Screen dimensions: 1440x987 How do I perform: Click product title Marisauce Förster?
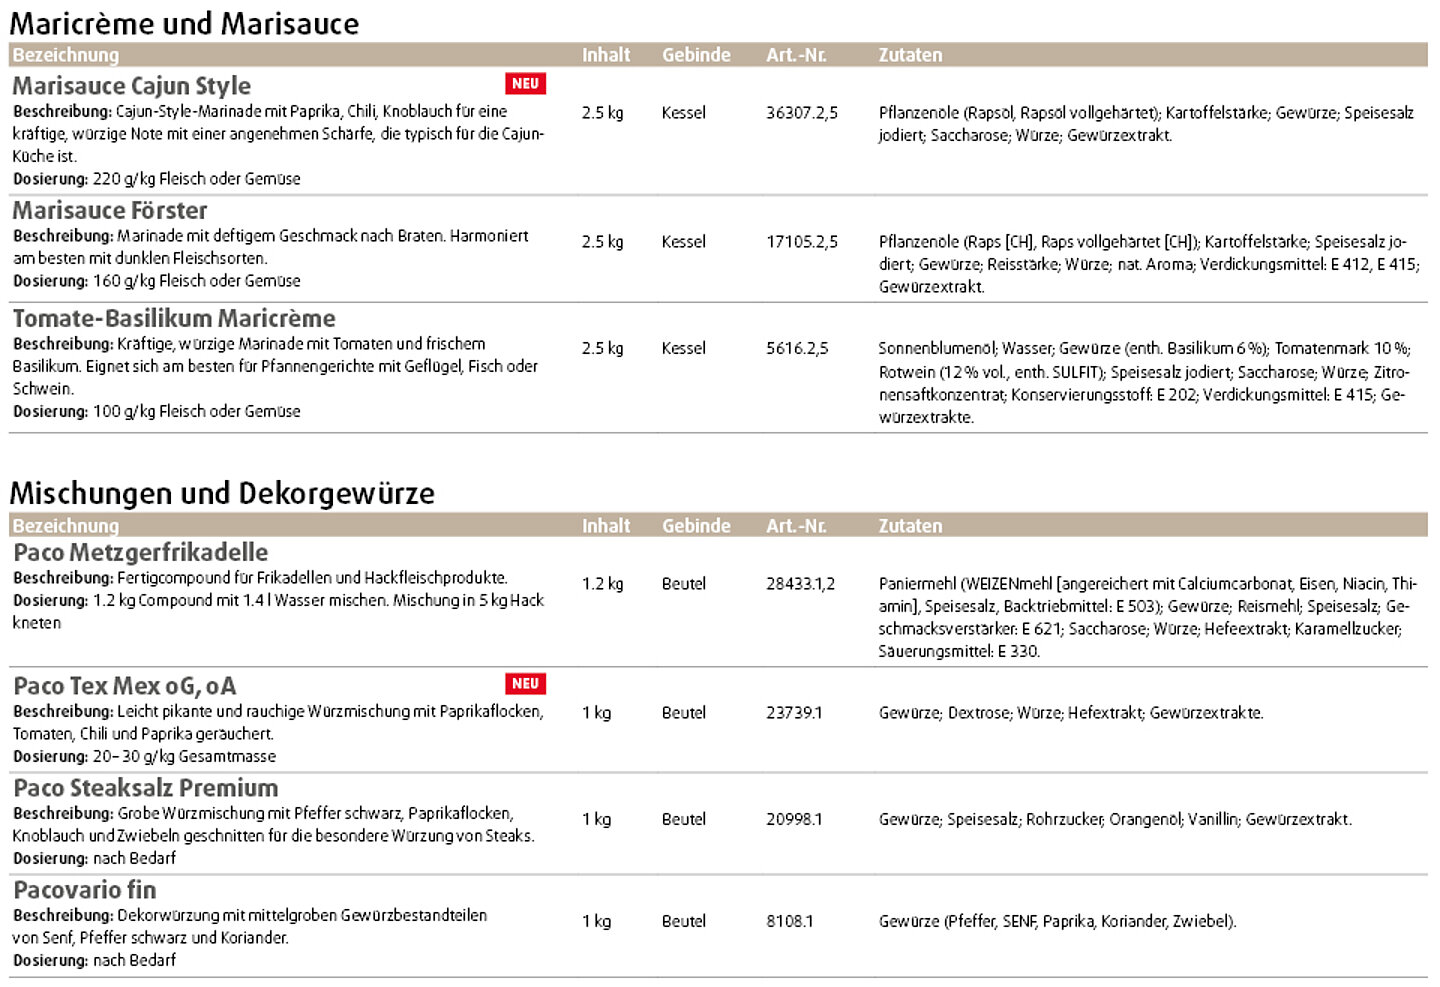pos(110,210)
